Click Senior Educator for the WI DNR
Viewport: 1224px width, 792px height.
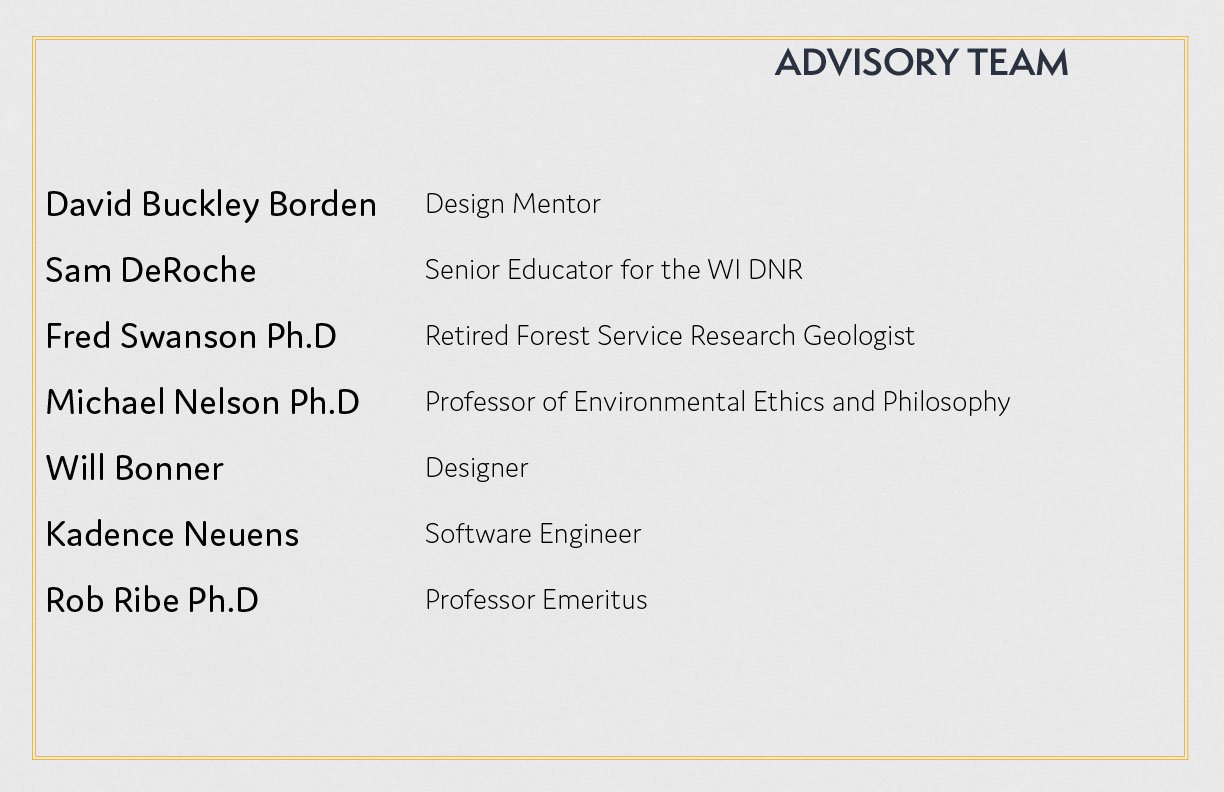tap(614, 269)
